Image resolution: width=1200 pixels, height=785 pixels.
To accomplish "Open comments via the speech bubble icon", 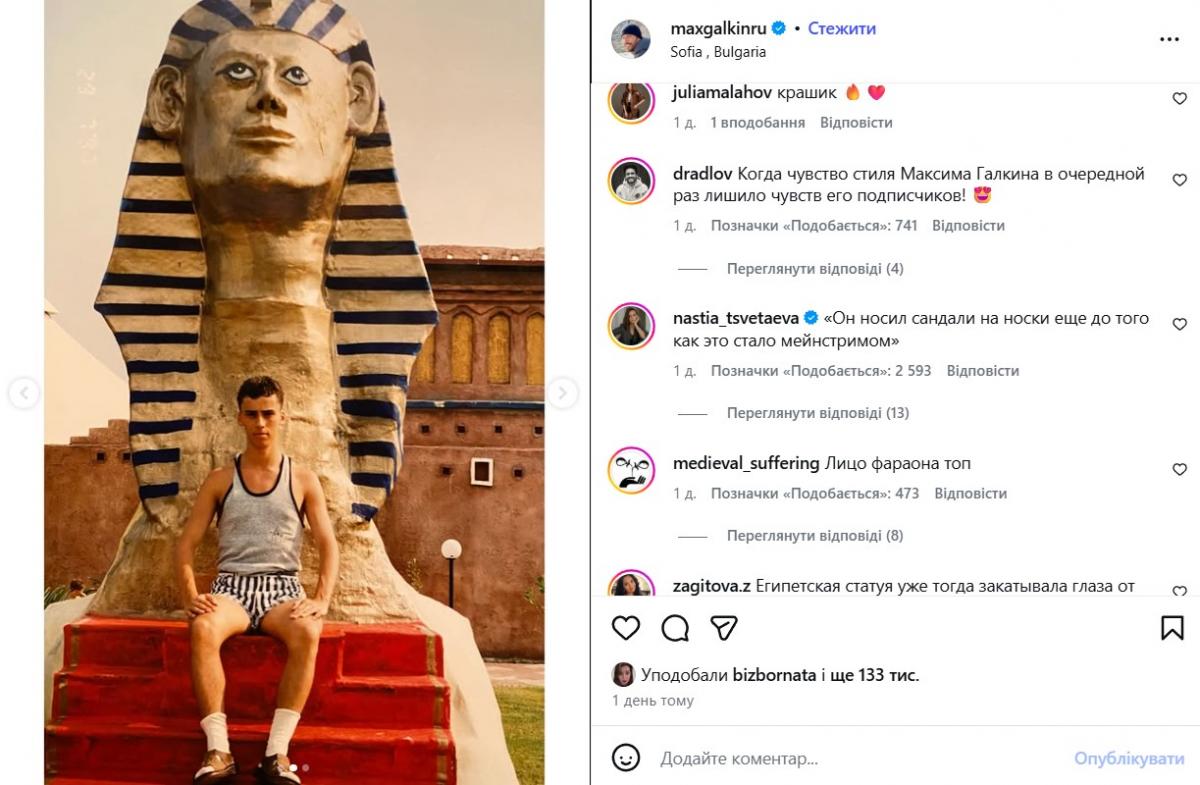I will click(675, 628).
